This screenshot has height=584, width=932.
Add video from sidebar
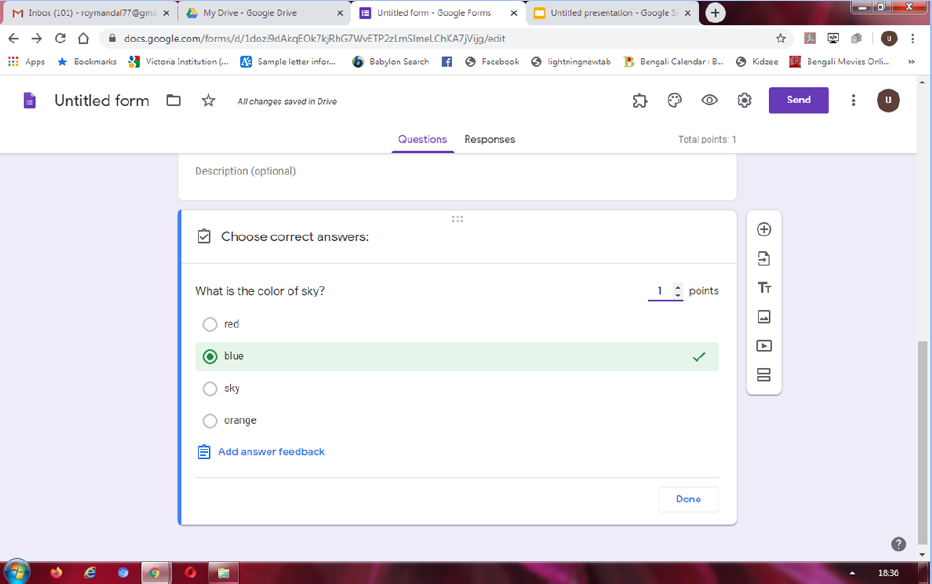click(x=764, y=346)
